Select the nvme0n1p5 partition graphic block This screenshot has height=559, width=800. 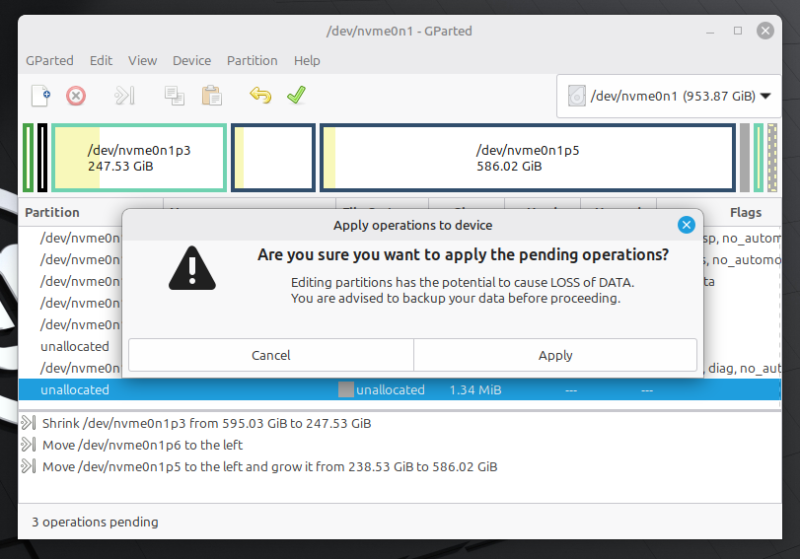click(x=527, y=158)
